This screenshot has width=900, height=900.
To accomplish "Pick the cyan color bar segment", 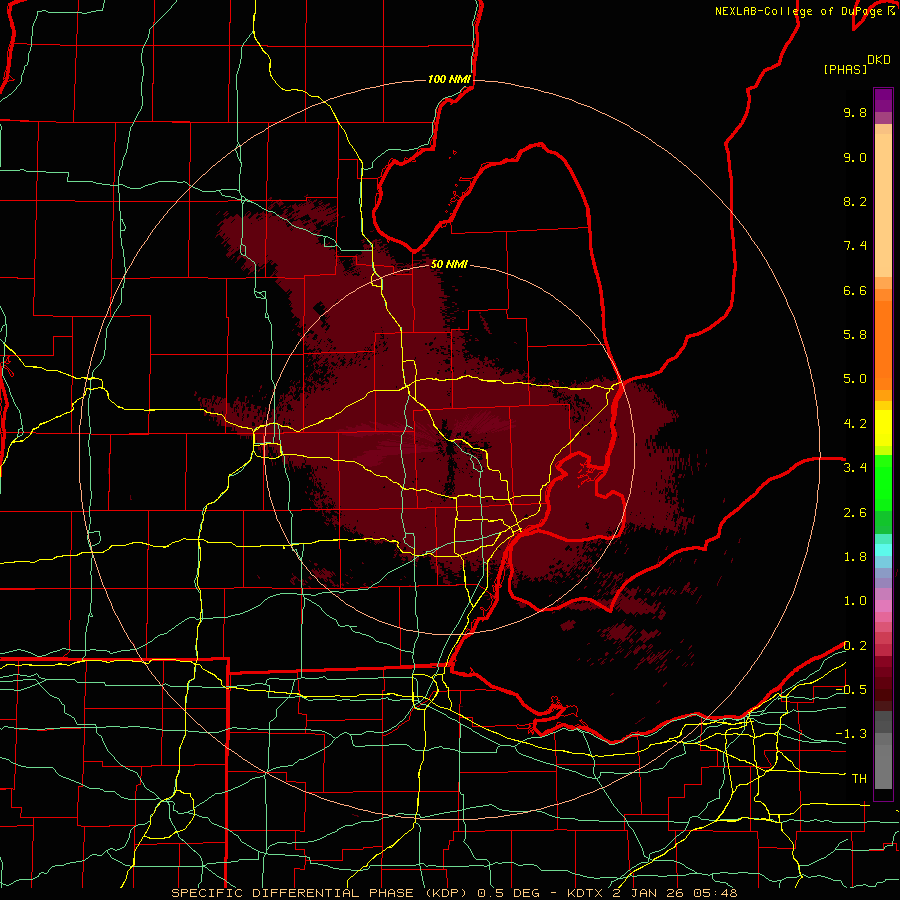I will click(883, 550).
